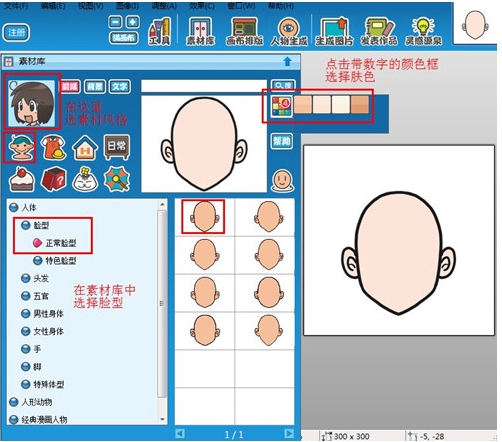The height and width of the screenshot is (442, 502).
Task: Switch to the 文字 text tab
Action: [119, 87]
